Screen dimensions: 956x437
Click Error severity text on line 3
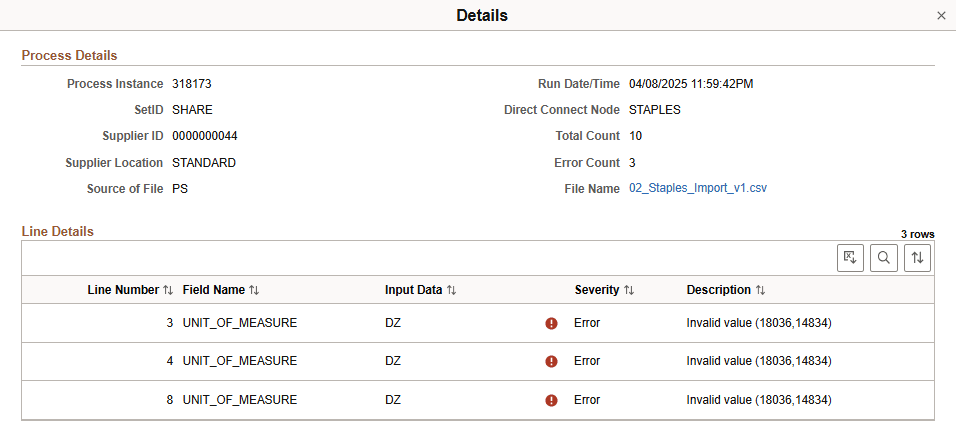point(587,323)
